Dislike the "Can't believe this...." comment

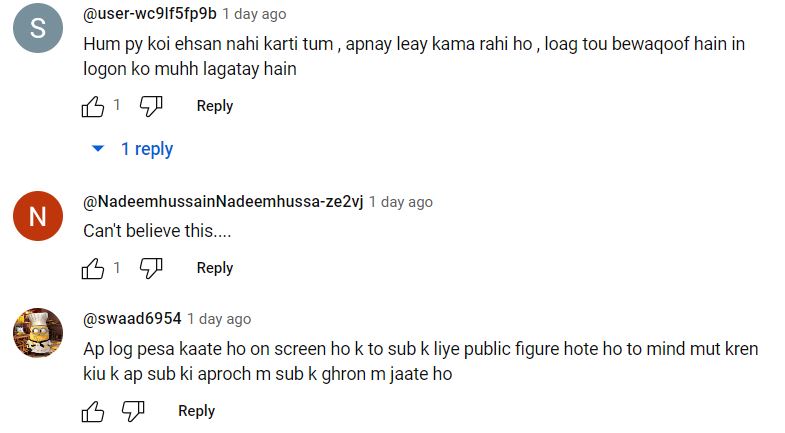[x=151, y=268]
